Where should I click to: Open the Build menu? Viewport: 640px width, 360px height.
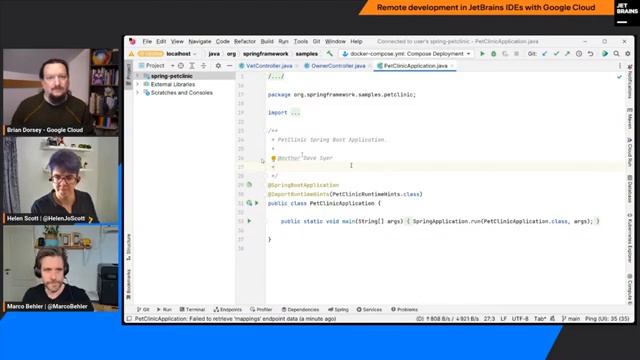267,42
